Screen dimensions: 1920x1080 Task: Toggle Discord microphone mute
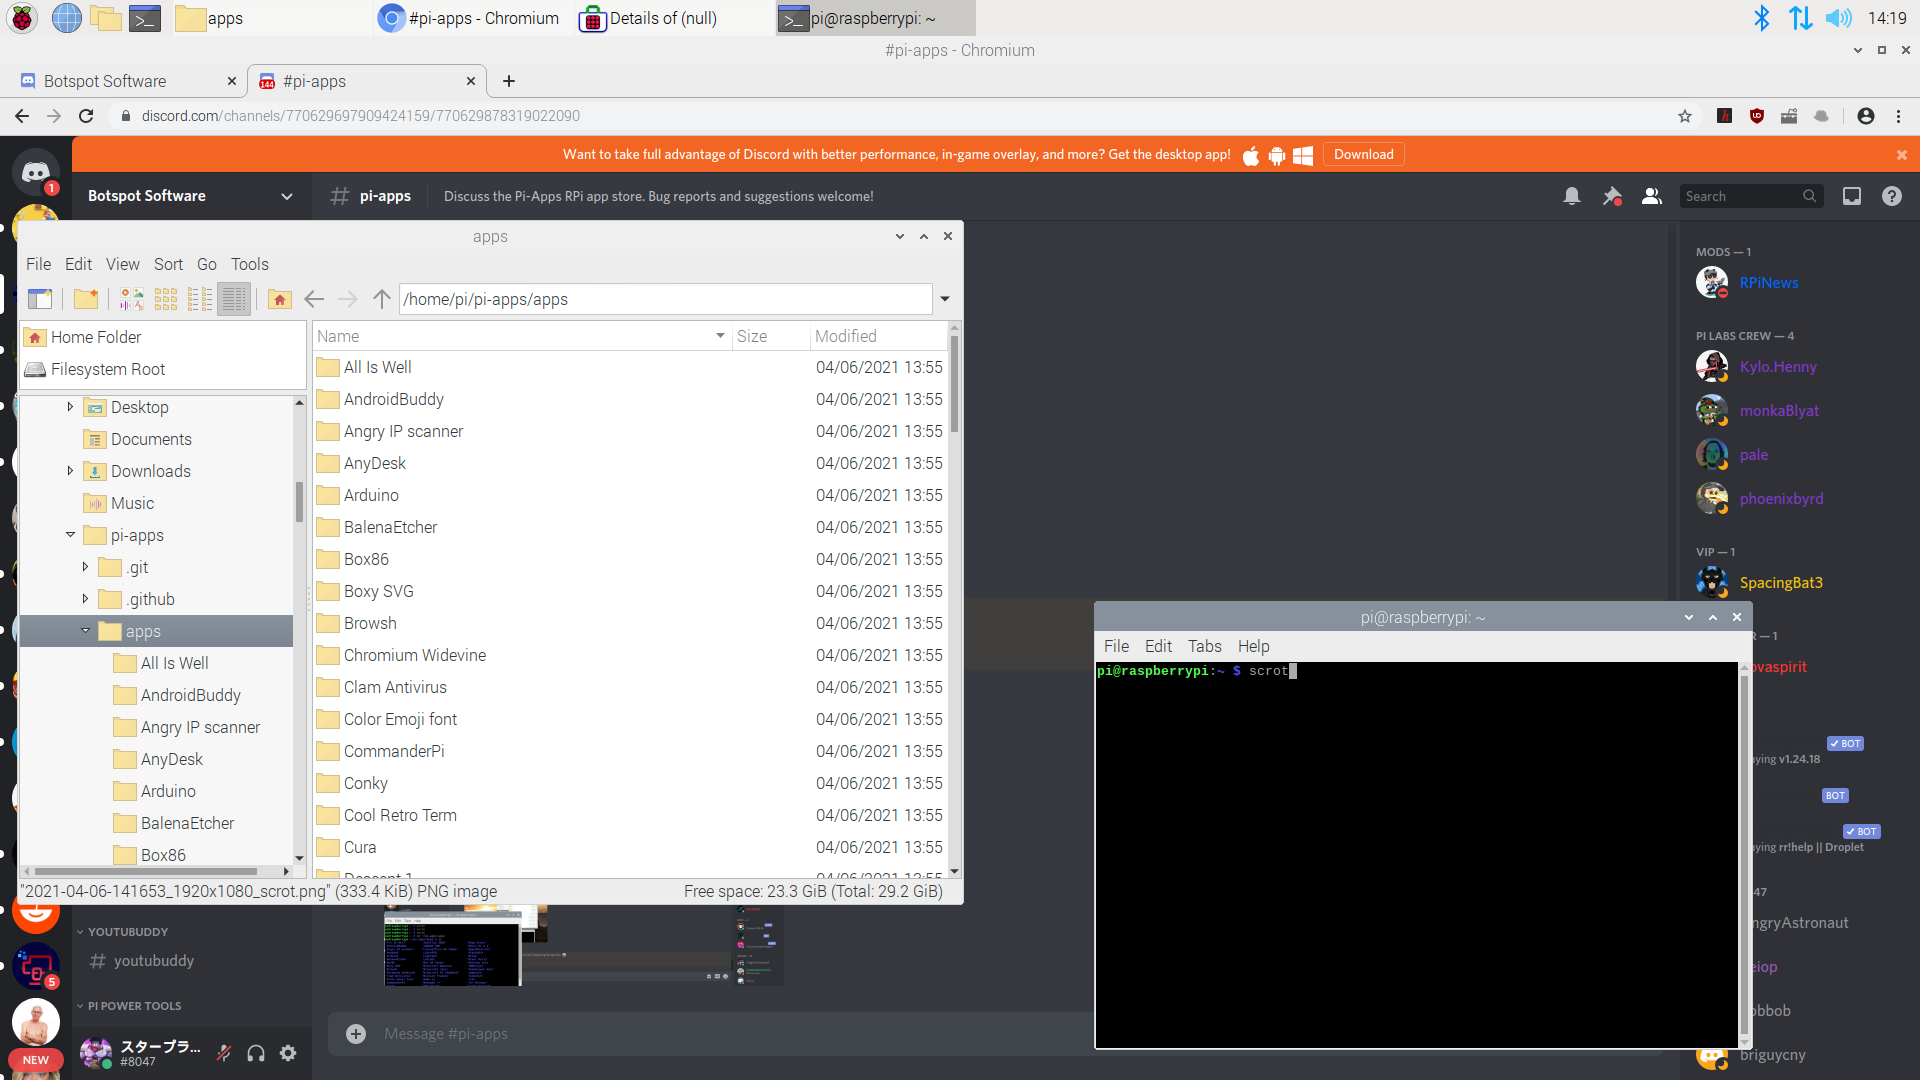[224, 1053]
